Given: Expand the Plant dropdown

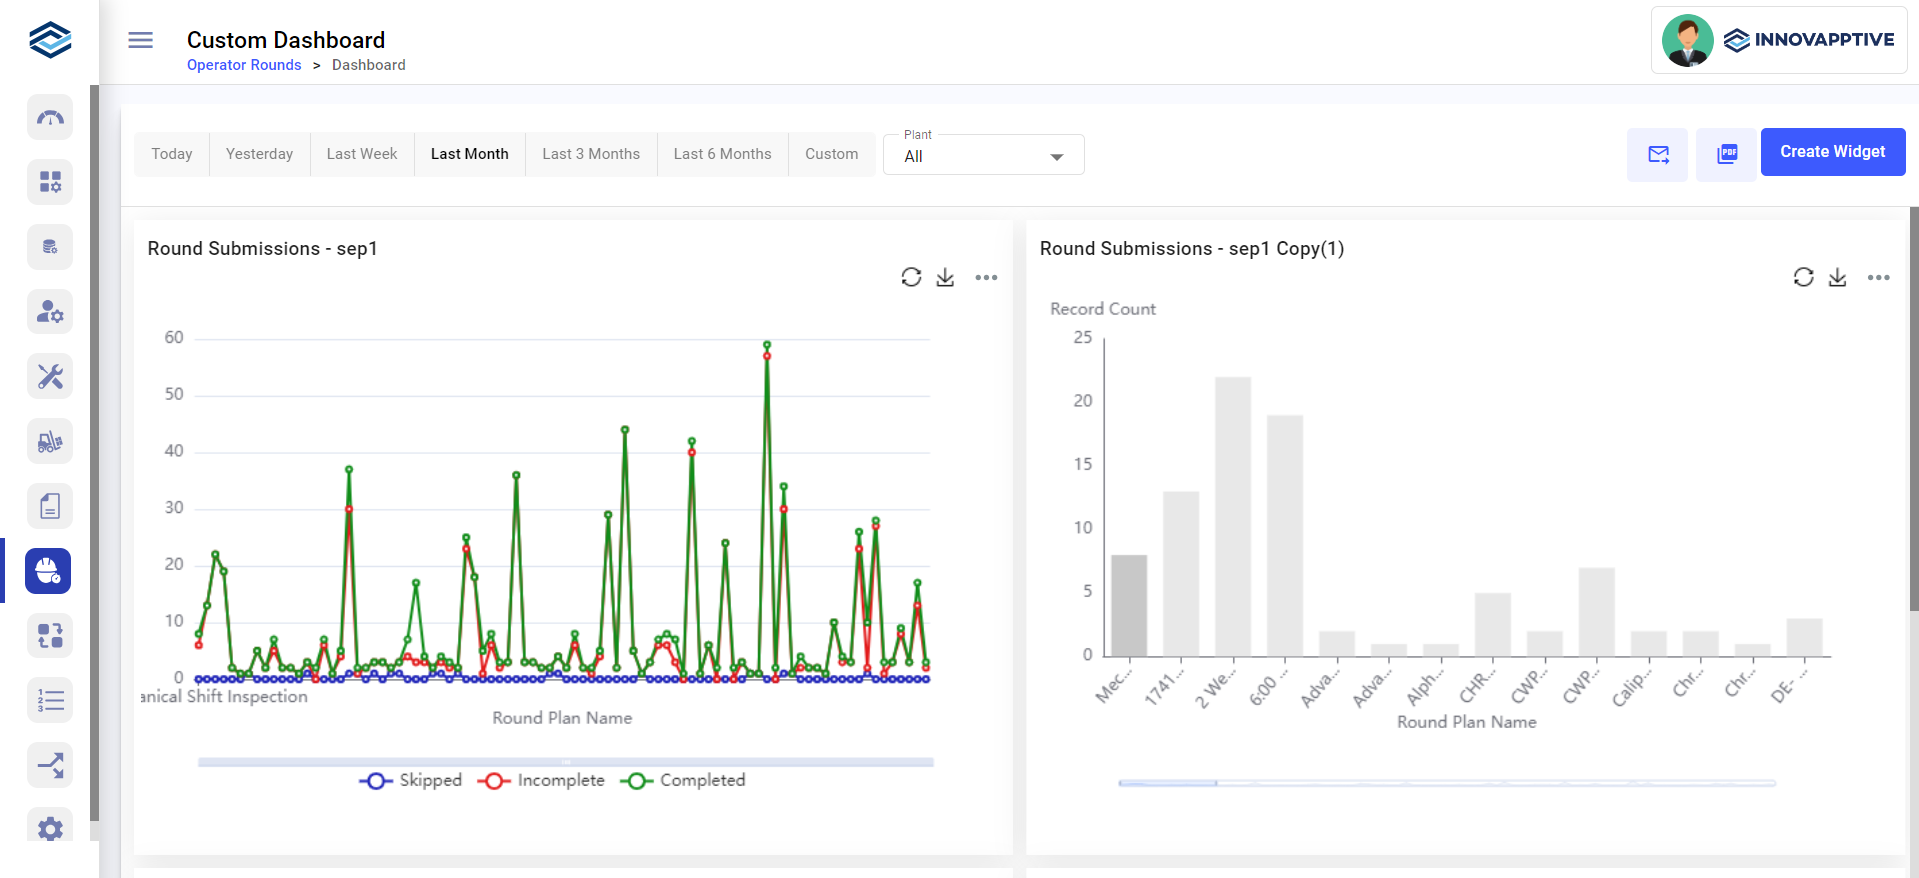Looking at the screenshot, I should point(983,156).
